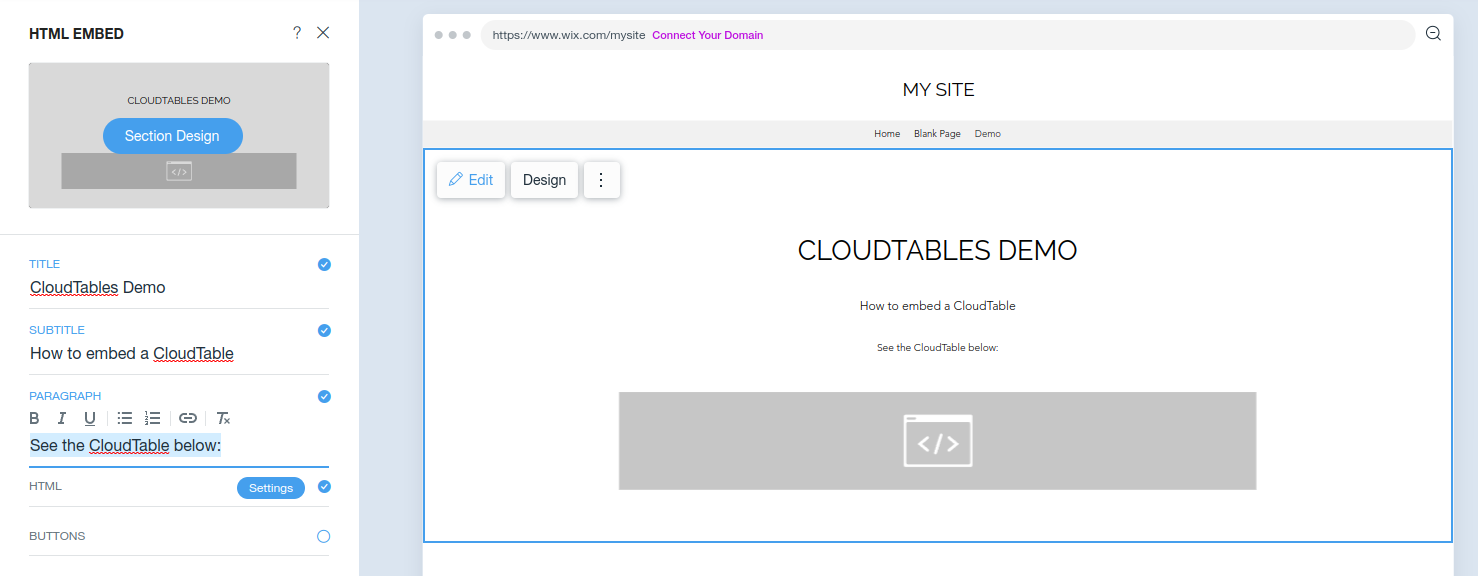Add a hyperlink to paragraph text
The image size is (1478, 576).
coord(188,418)
